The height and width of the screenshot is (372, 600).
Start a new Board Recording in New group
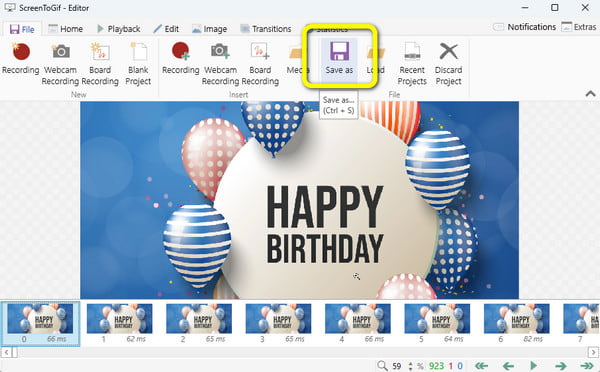[100, 64]
